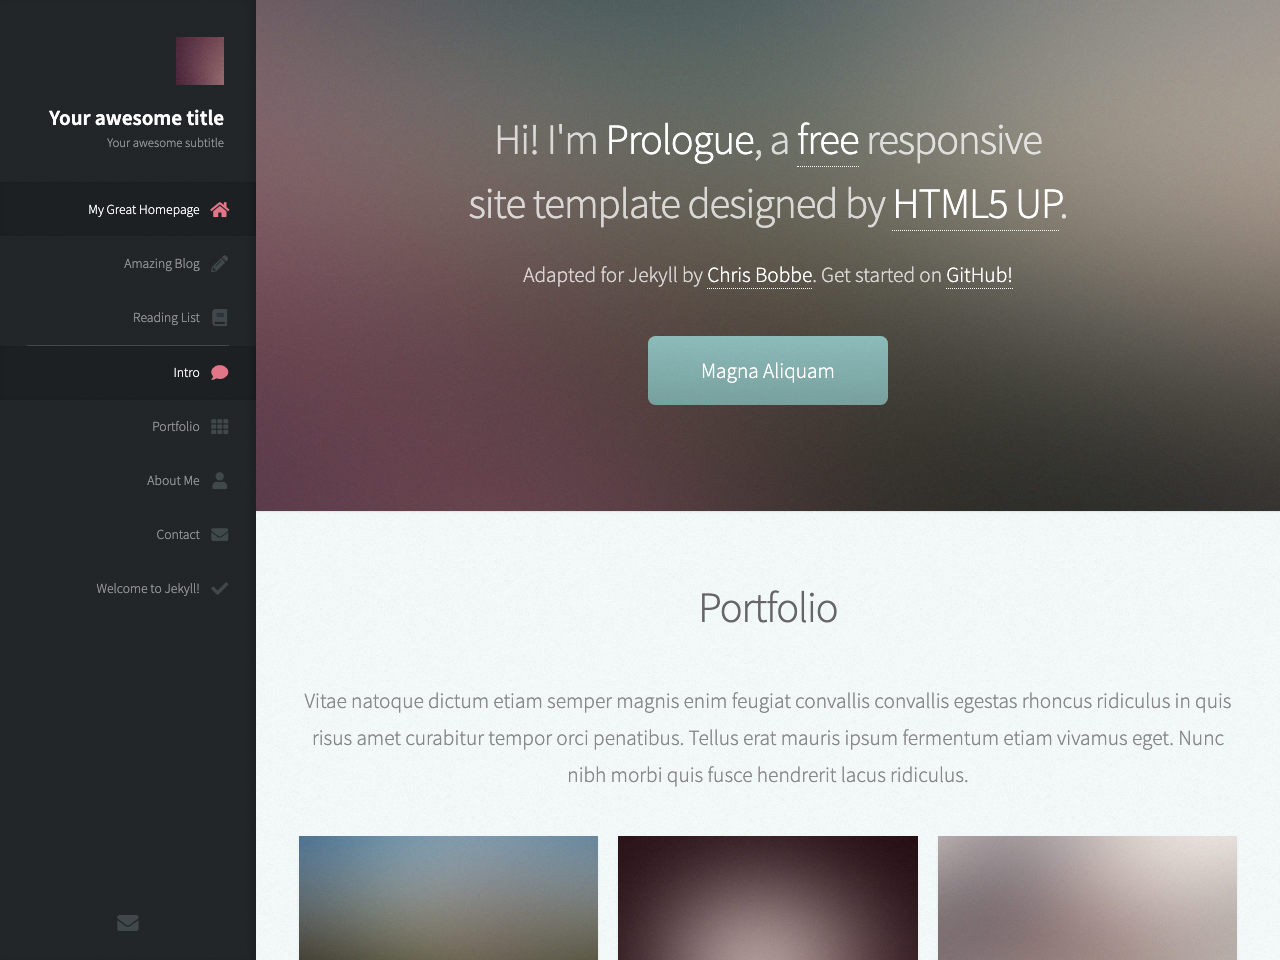Viewport: 1280px width, 960px height.
Task: Open the GitHub! link
Action: click(x=979, y=275)
